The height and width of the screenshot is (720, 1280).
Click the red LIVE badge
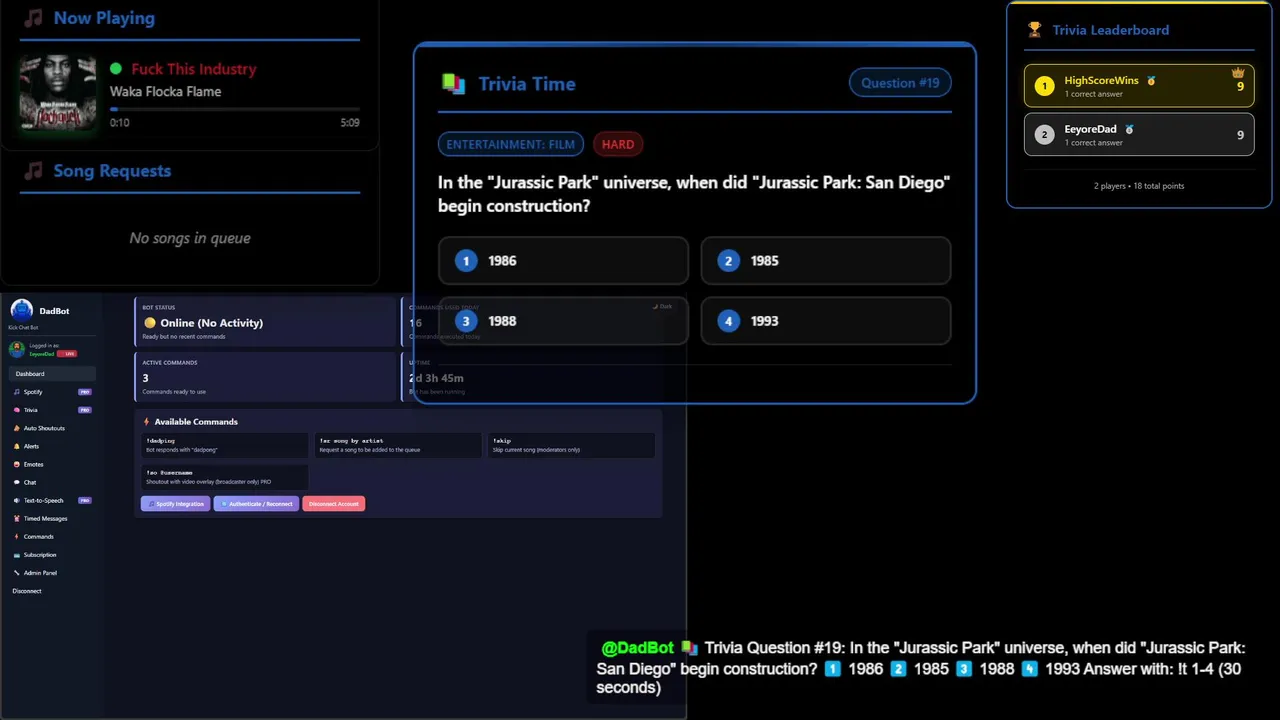click(x=67, y=354)
